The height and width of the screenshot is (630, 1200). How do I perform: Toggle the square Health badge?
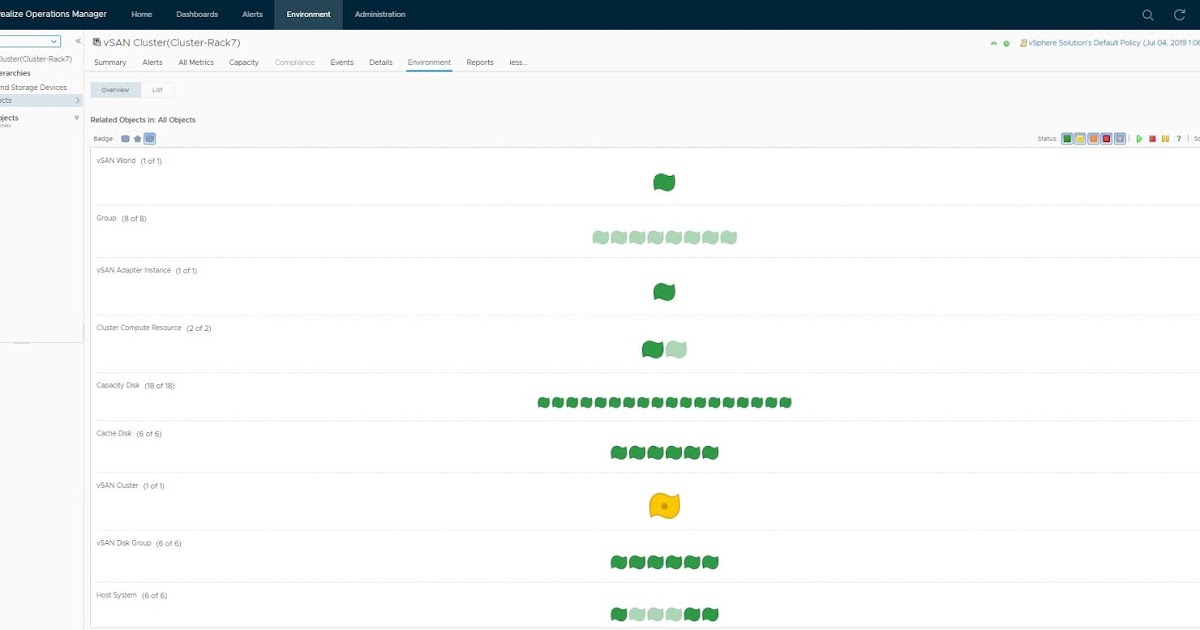125,139
